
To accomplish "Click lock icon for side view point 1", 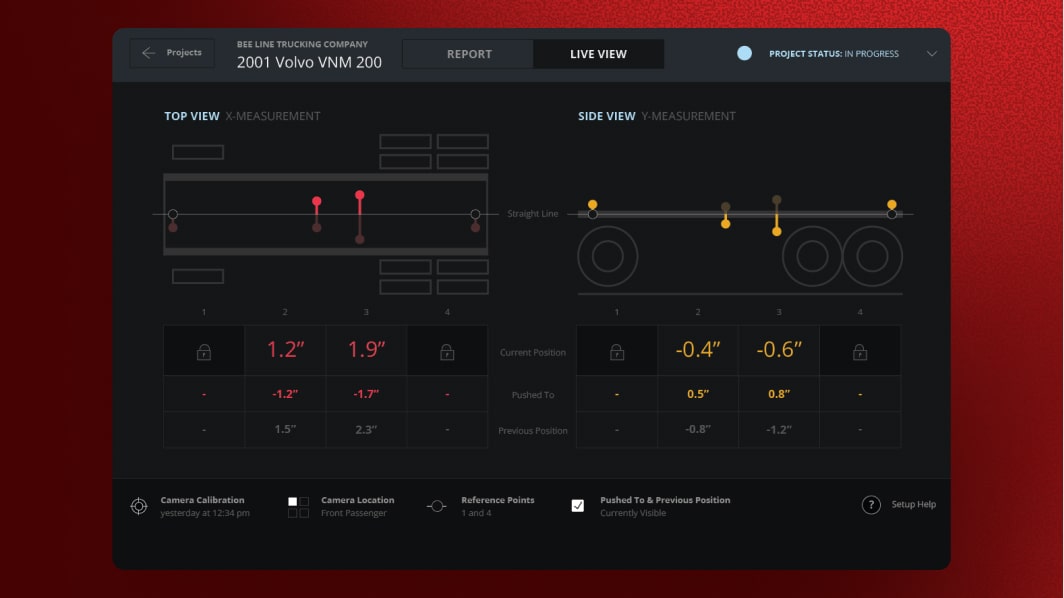I will point(617,352).
